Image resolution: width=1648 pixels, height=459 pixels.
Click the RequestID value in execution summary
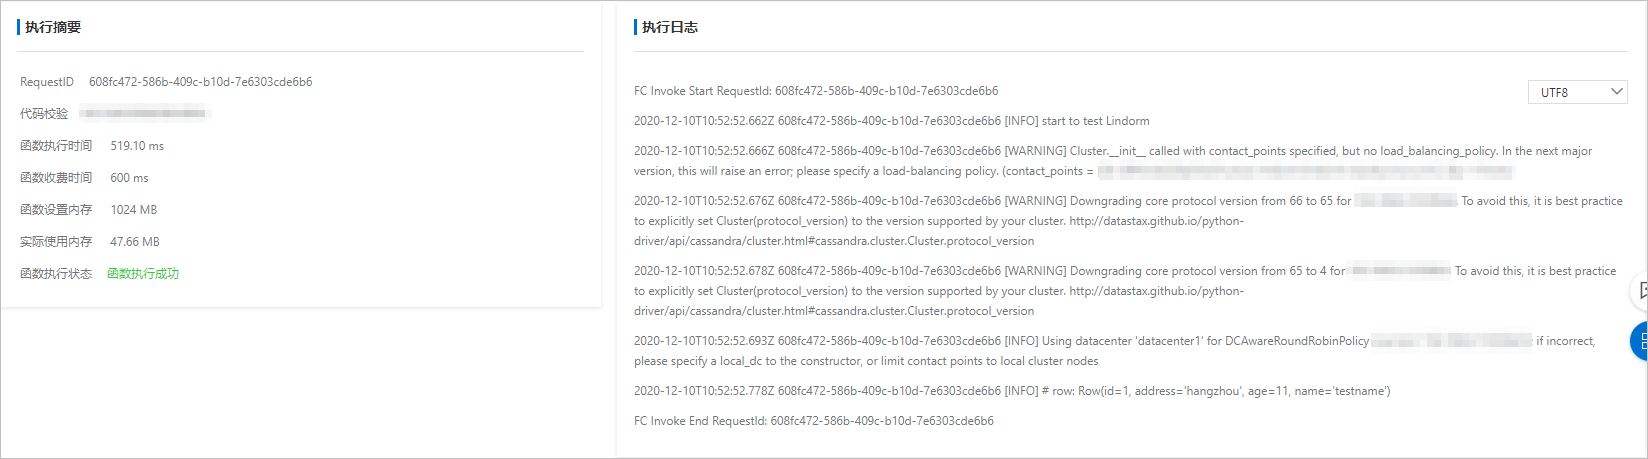200,82
